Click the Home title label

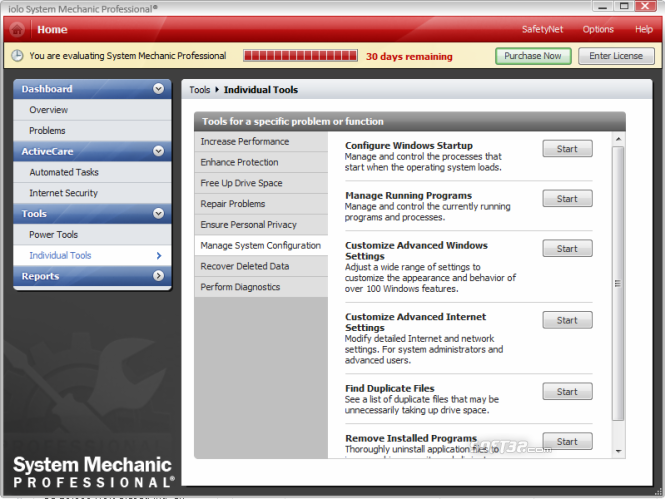coord(52,30)
